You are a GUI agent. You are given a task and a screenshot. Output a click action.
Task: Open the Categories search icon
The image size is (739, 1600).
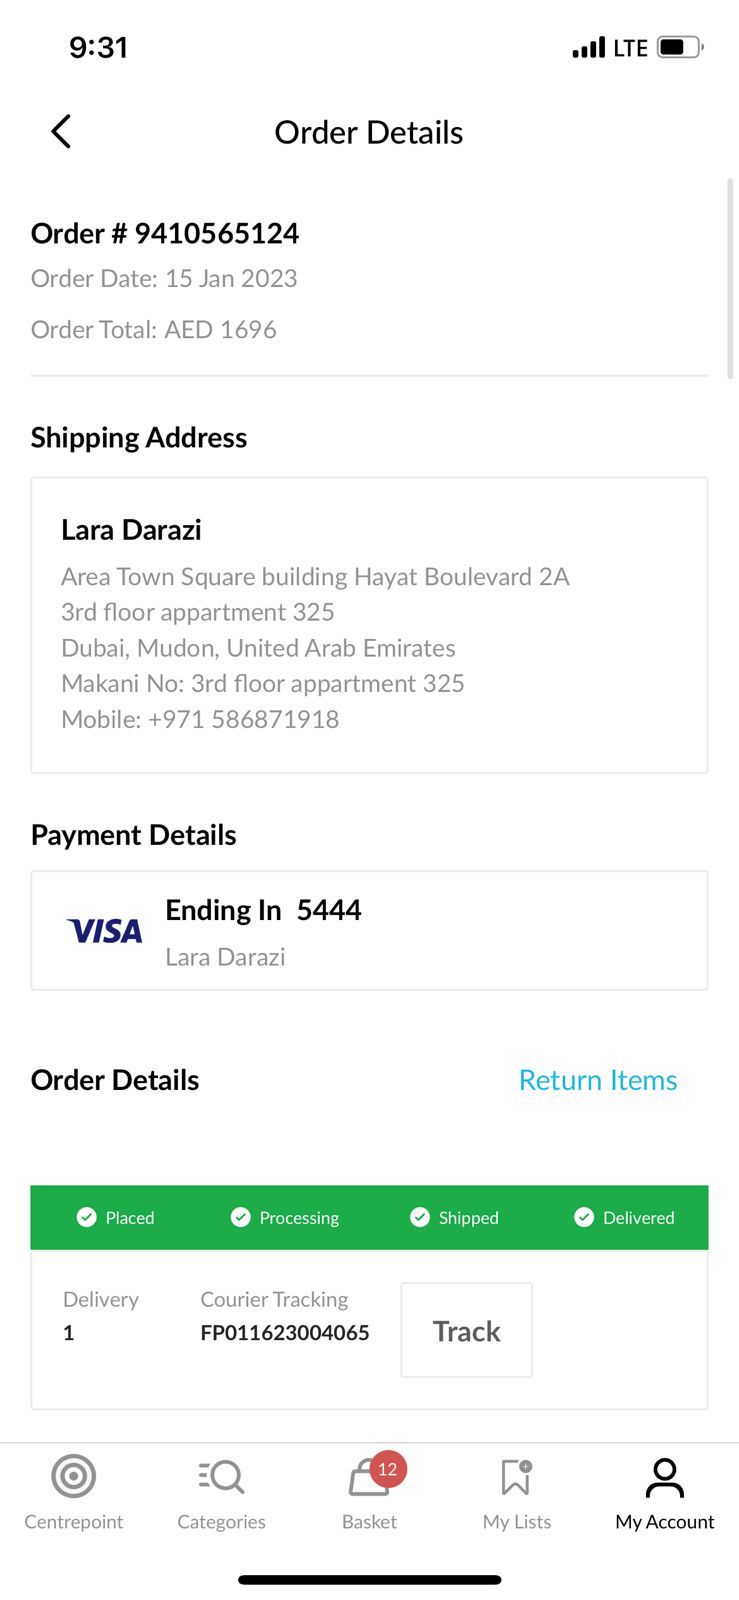222,1476
